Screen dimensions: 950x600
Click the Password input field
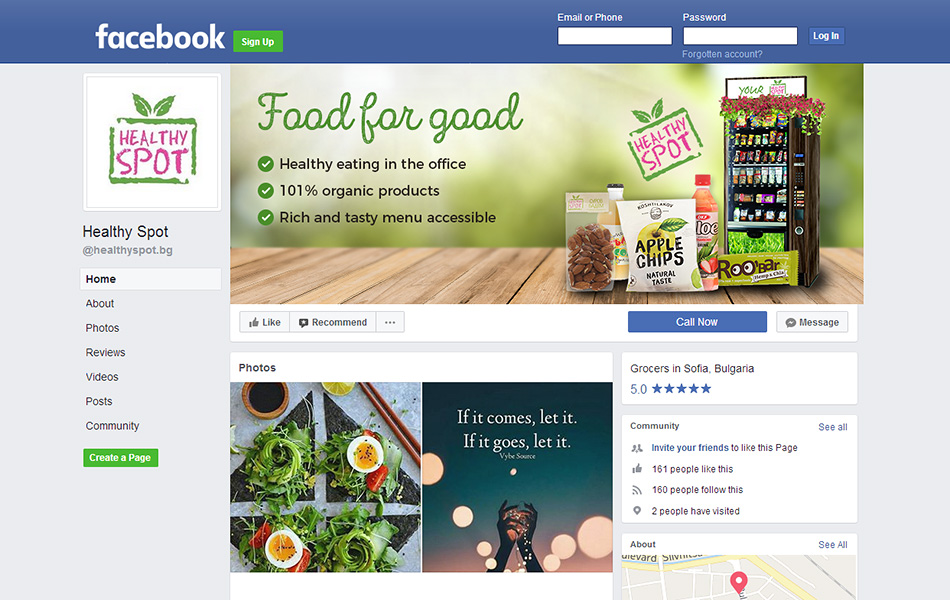point(740,36)
